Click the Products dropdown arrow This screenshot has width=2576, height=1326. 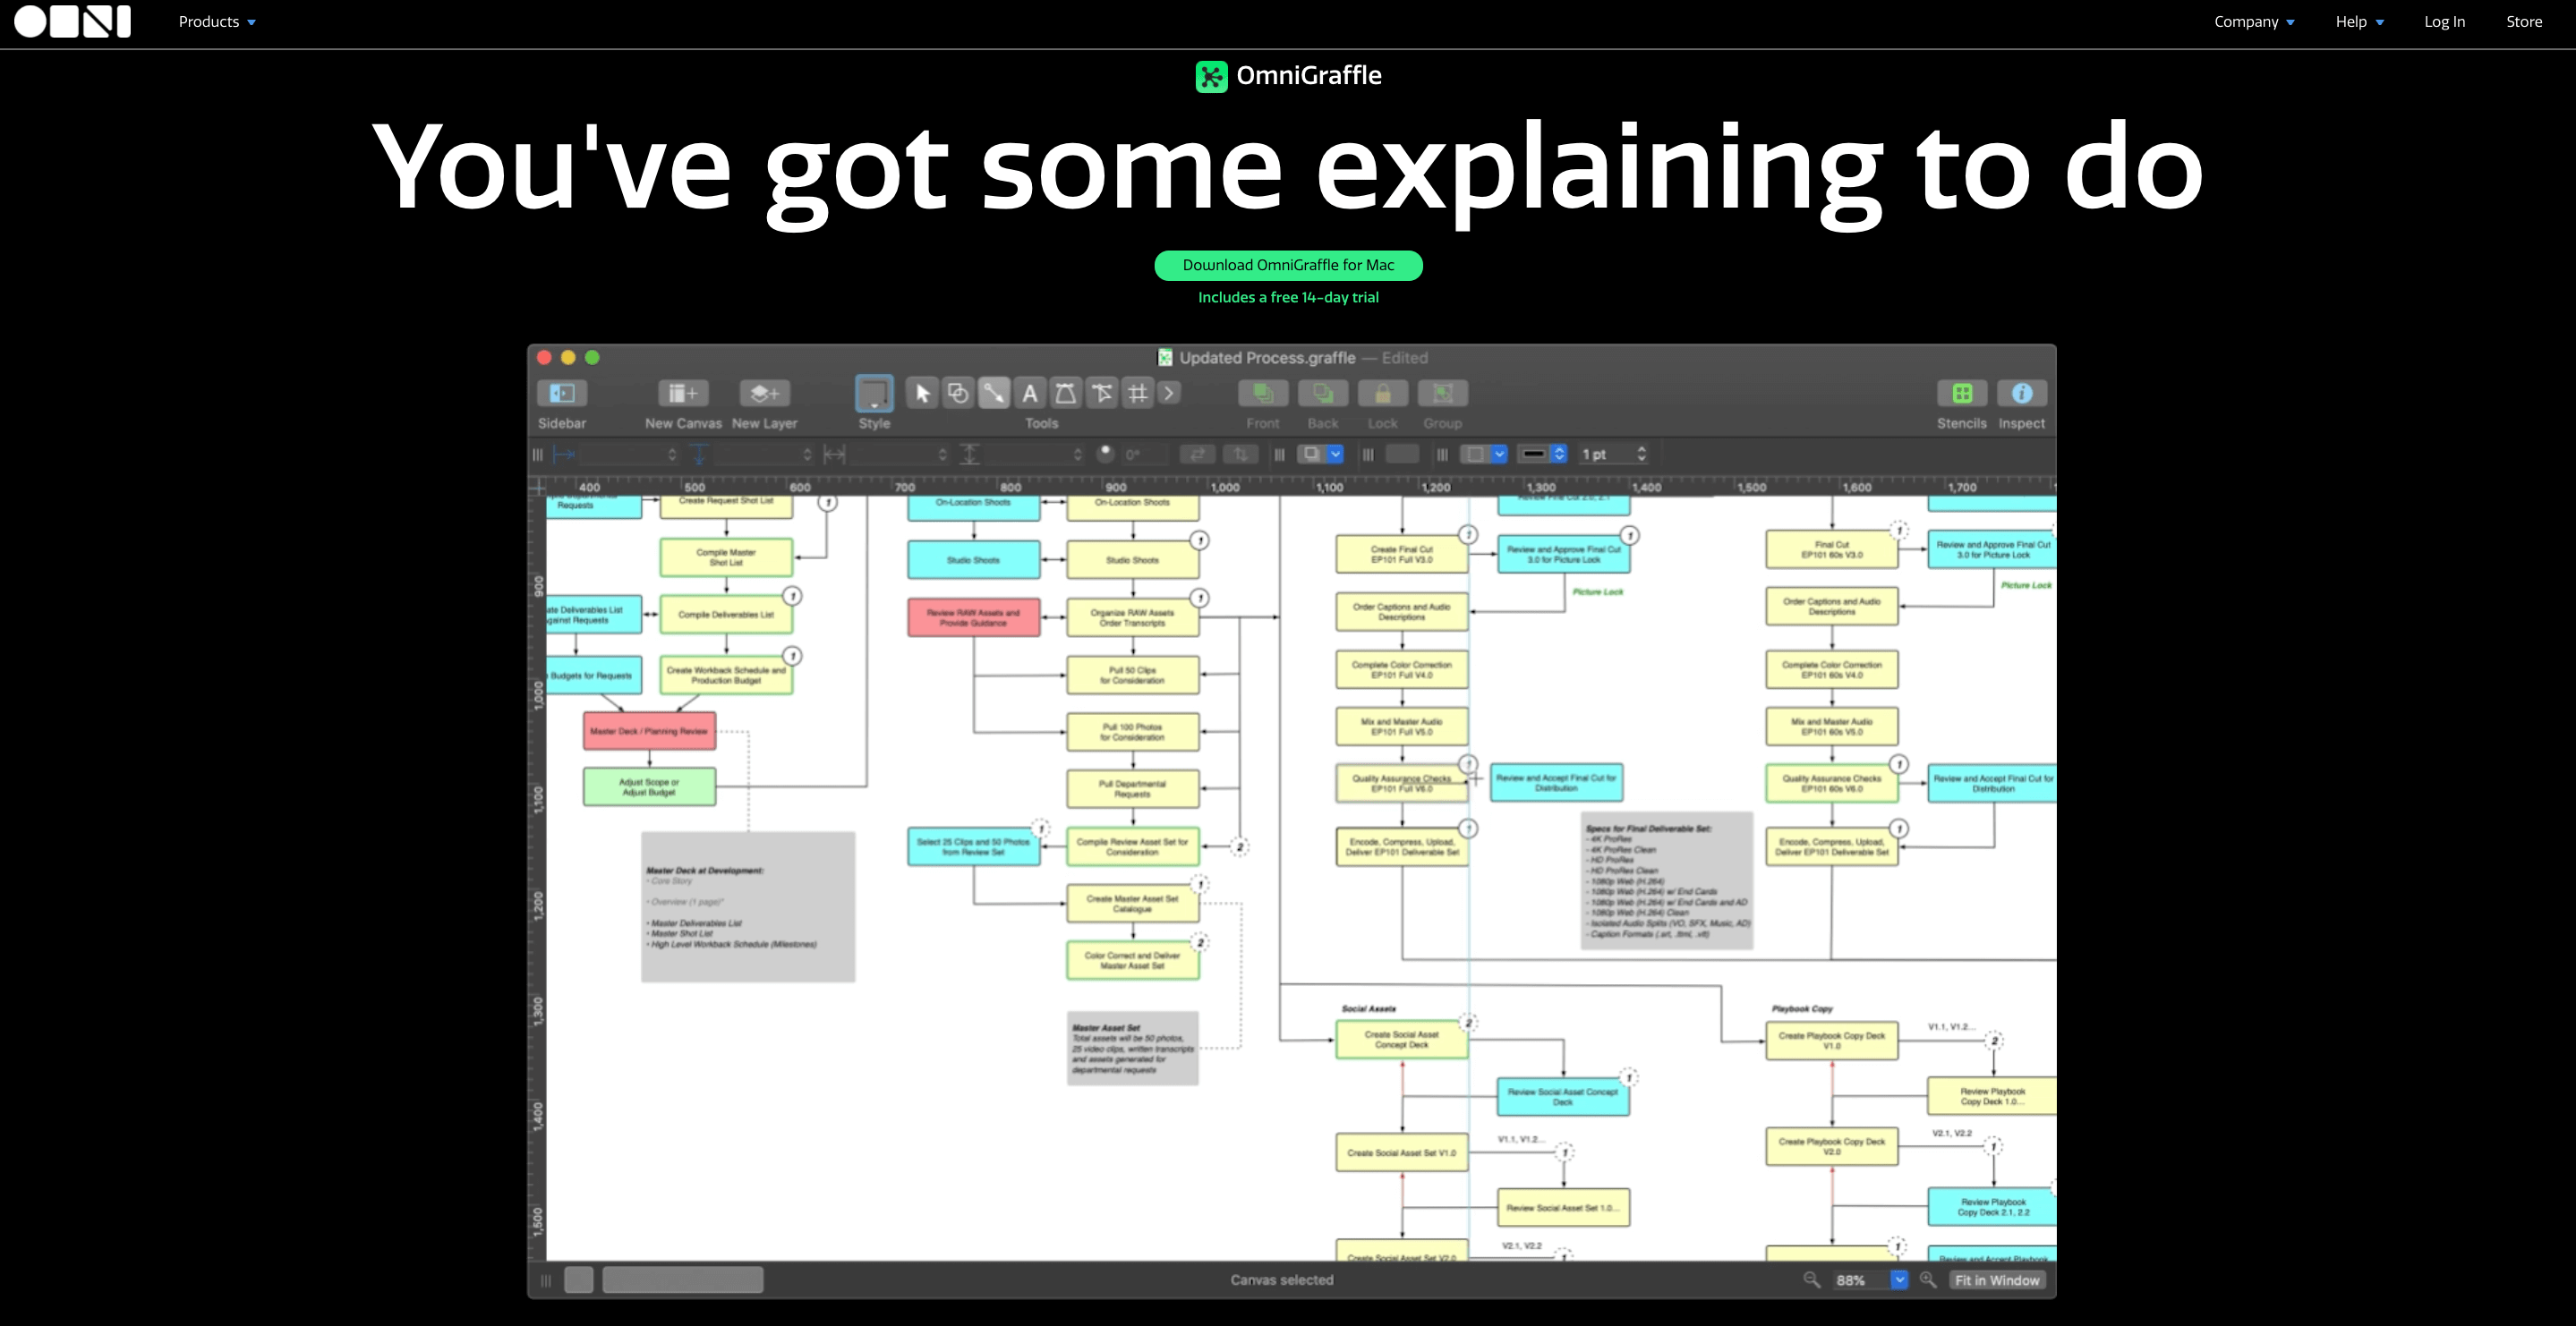click(x=252, y=22)
